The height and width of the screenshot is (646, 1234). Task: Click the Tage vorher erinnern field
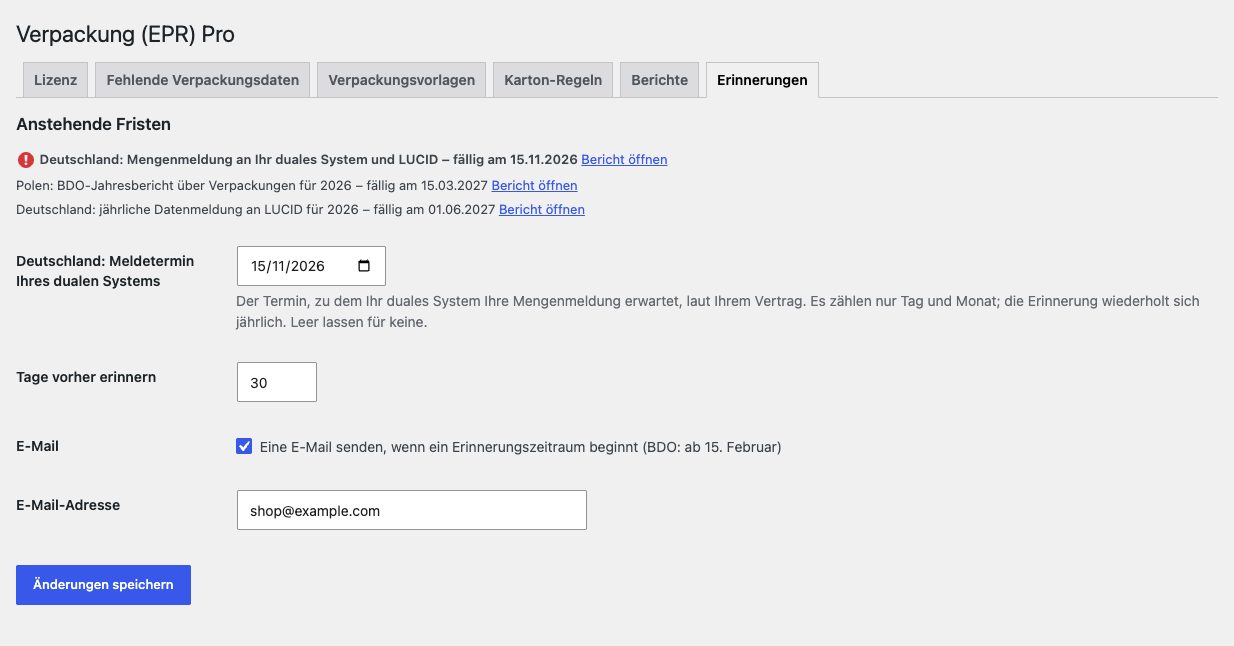(277, 382)
